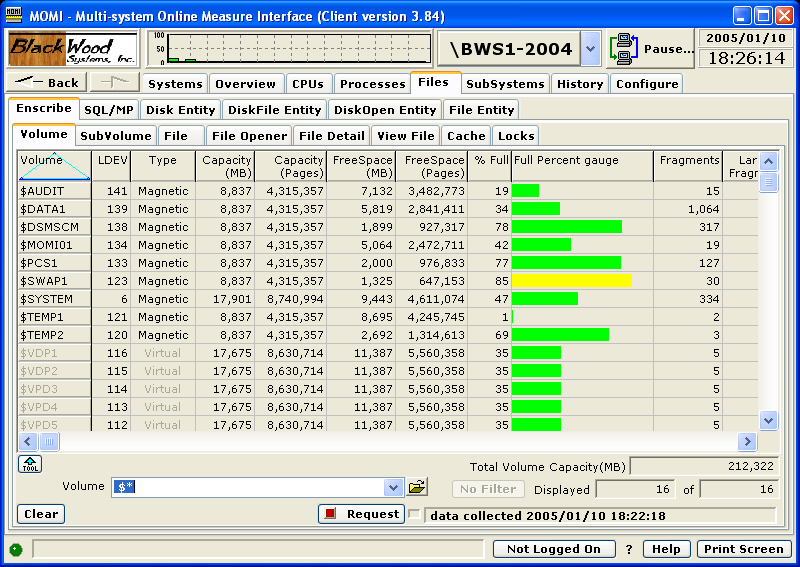Click the Clear button

click(x=41, y=514)
